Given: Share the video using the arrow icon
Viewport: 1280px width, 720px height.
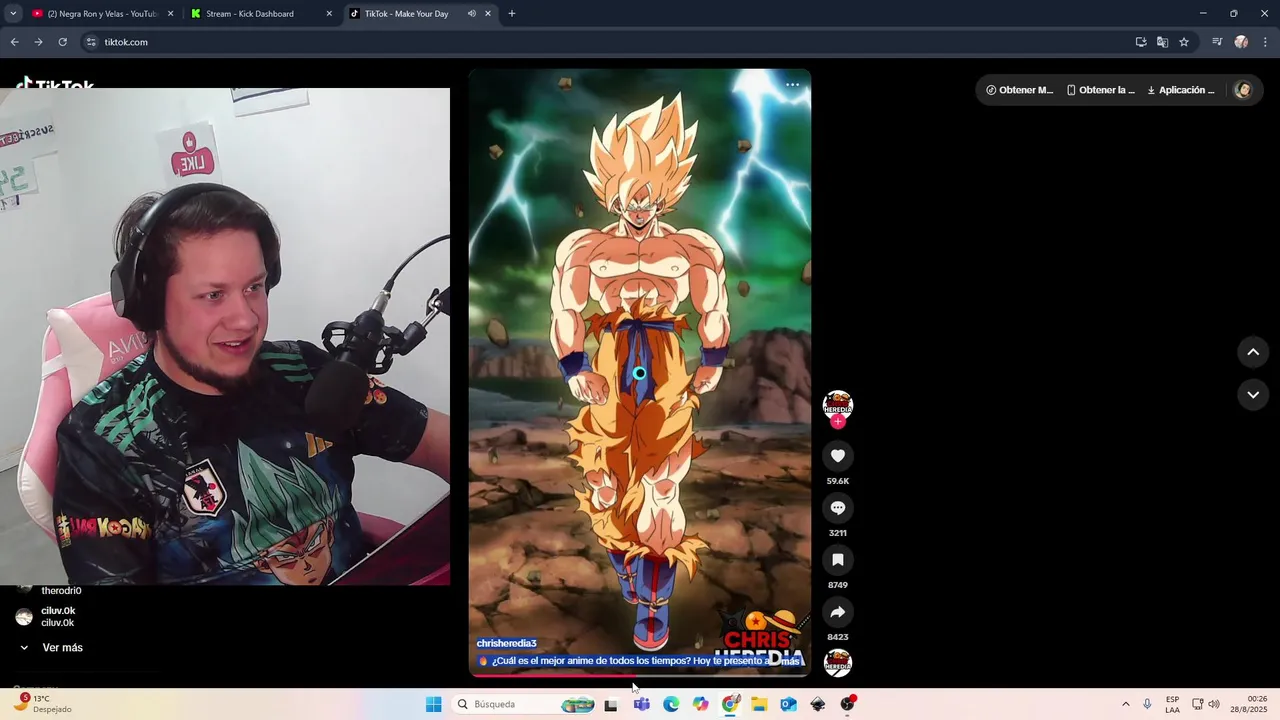Looking at the screenshot, I should click(838, 612).
